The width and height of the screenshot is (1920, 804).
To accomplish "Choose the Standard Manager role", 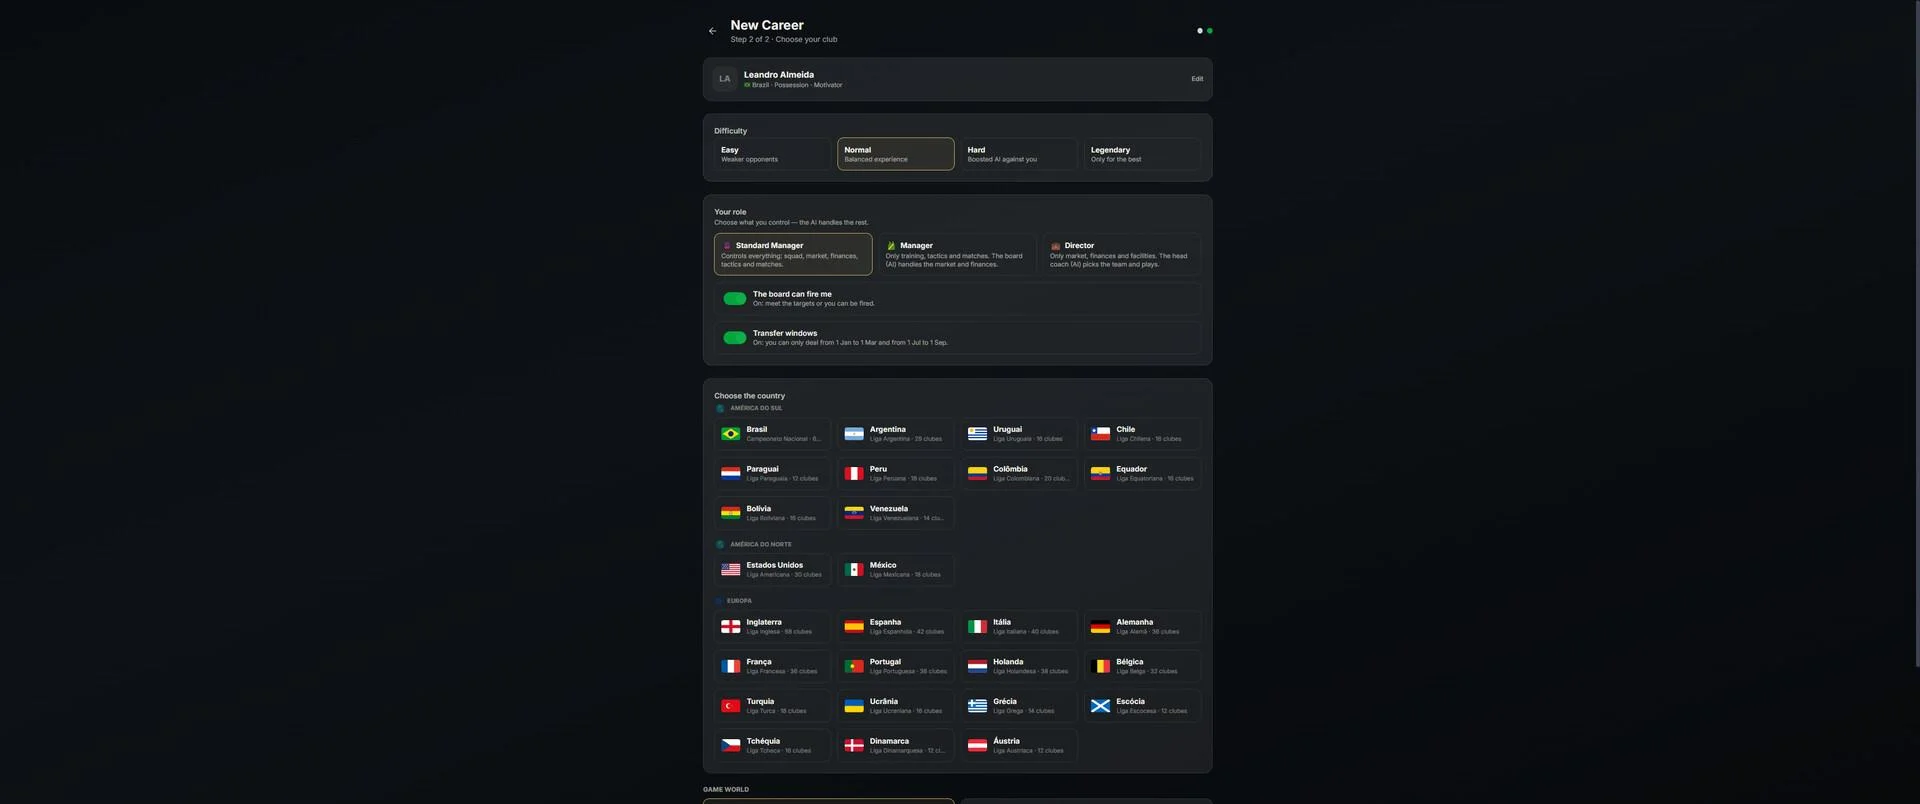I will tap(793, 255).
